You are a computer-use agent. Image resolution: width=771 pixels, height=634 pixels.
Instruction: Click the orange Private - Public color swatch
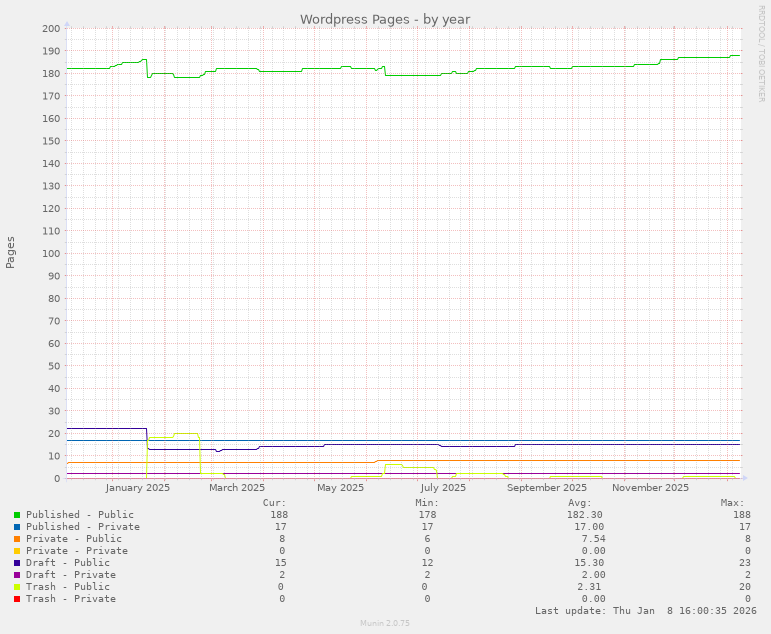tap(17, 539)
